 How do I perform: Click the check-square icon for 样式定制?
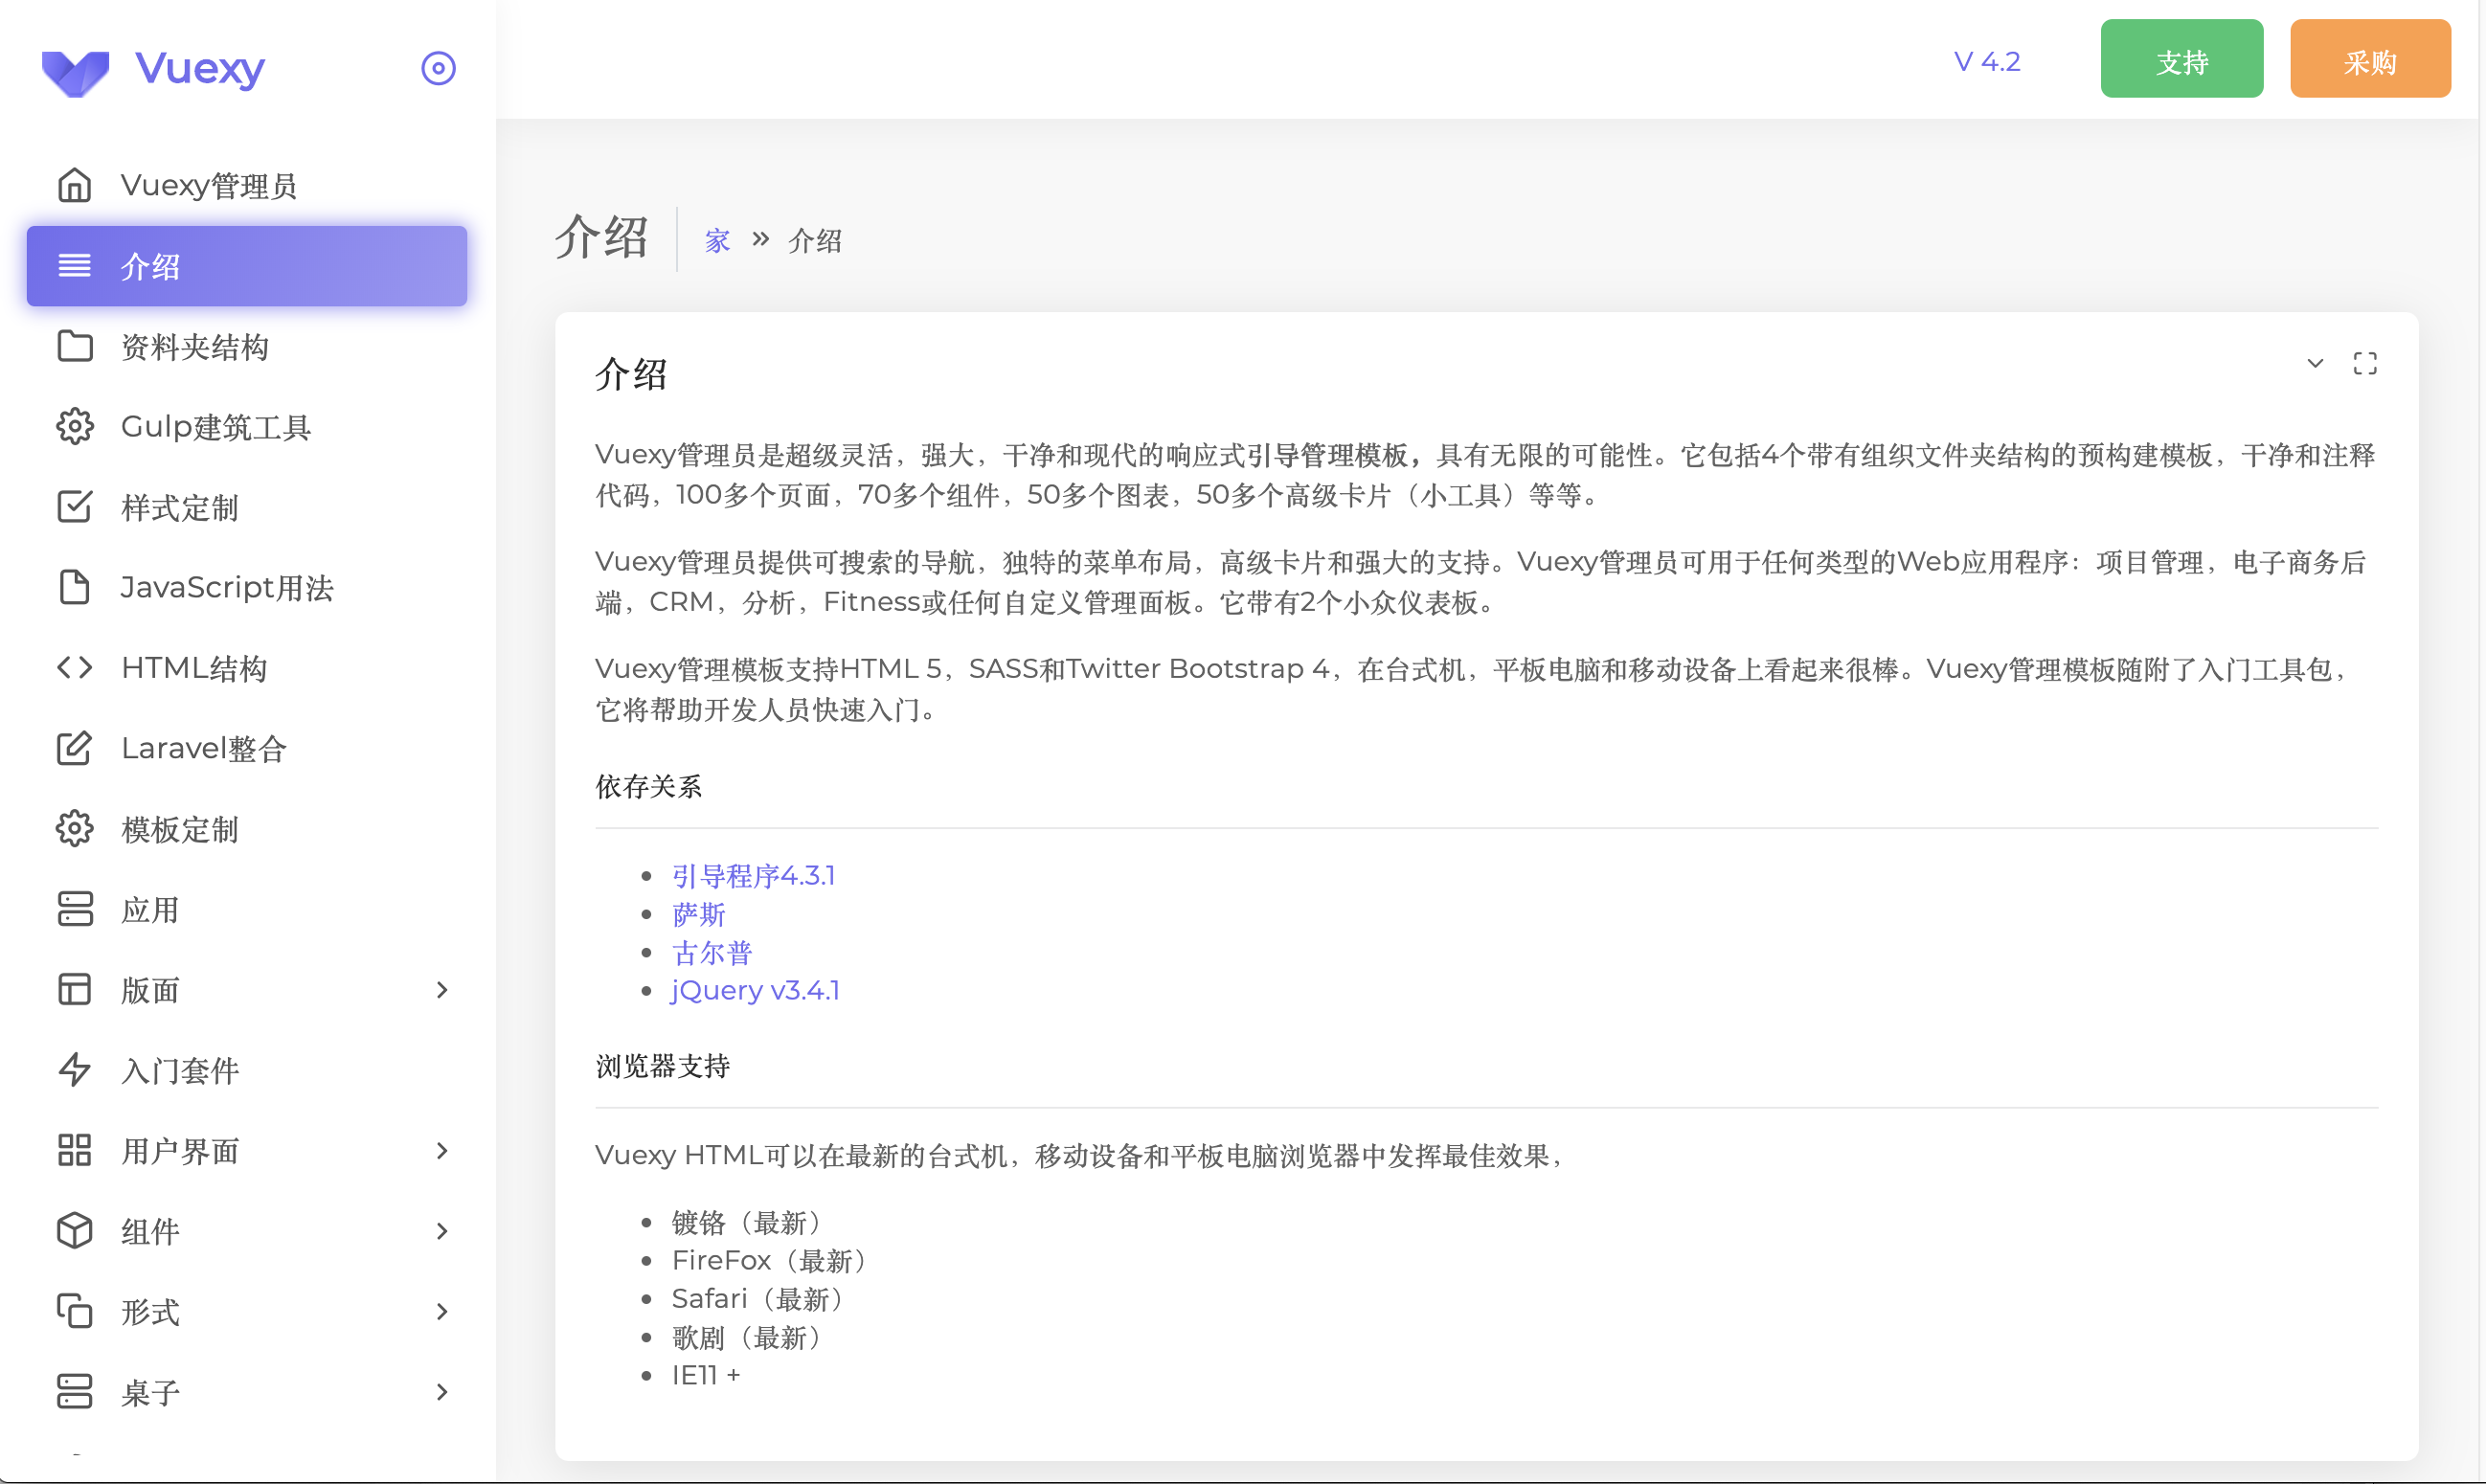[x=75, y=507]
